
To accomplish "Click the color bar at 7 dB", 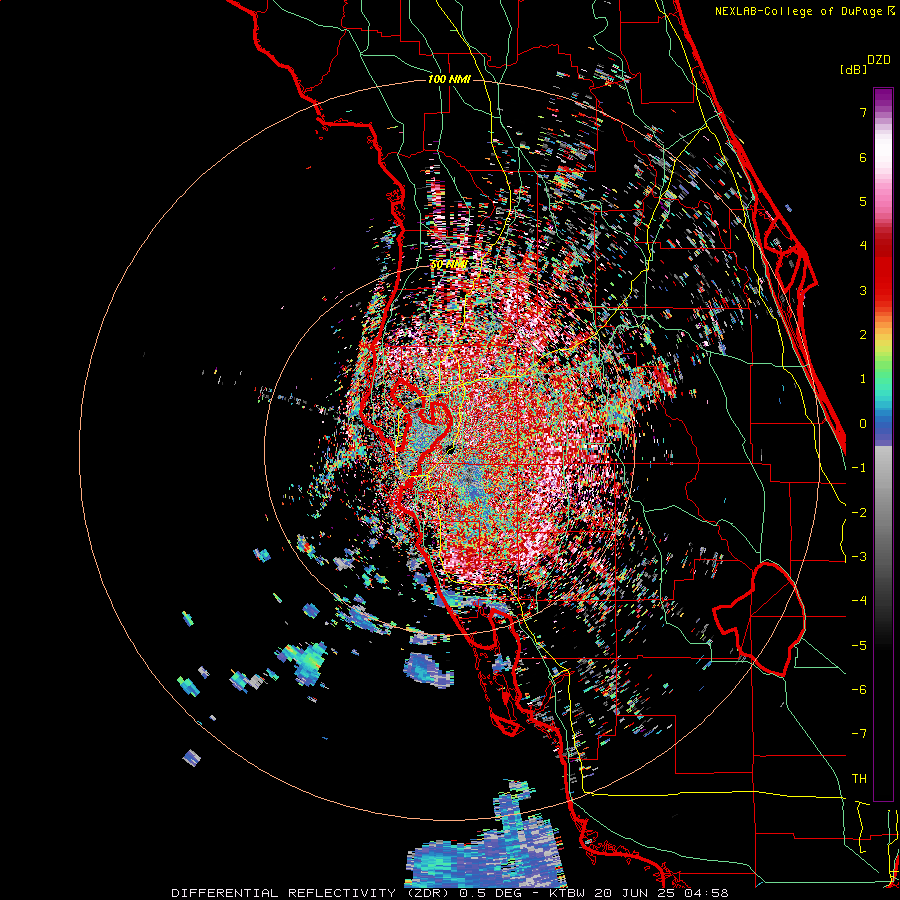I will 883,112.
